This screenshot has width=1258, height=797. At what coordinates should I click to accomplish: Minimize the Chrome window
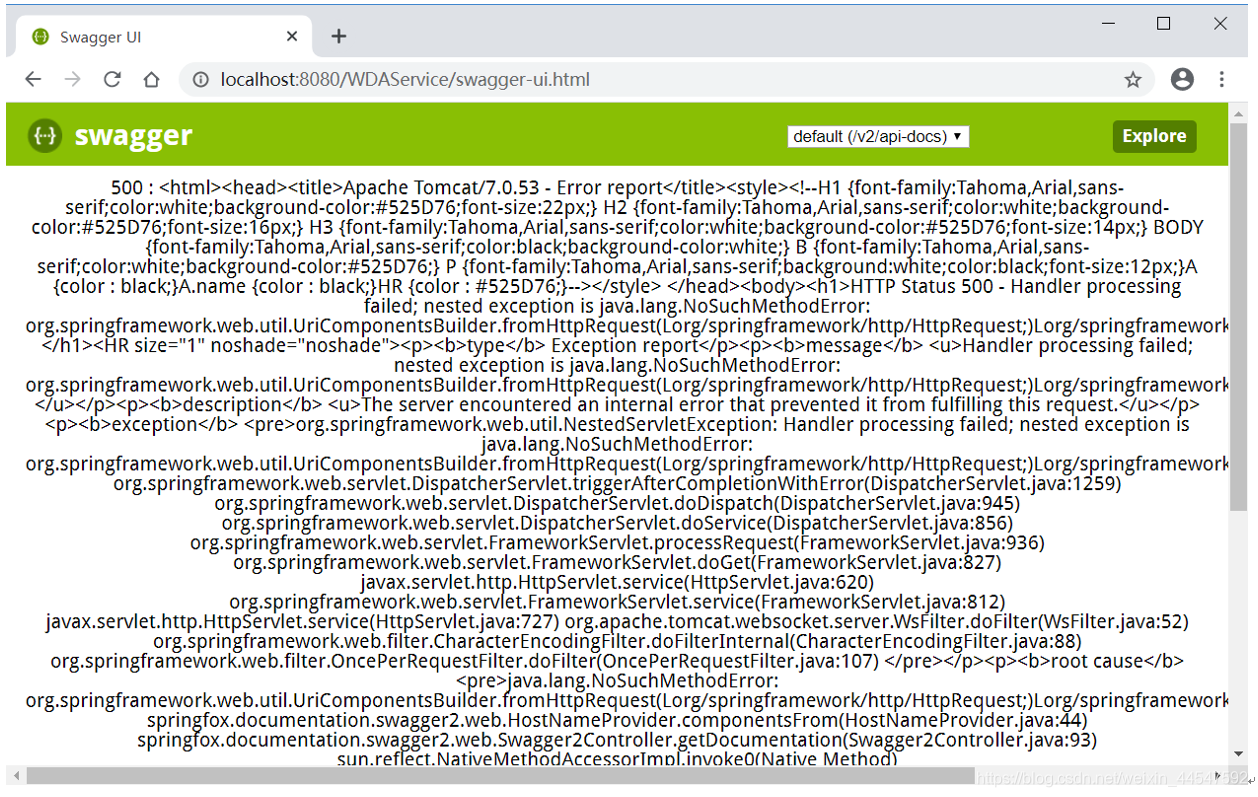click(1109, 24)
